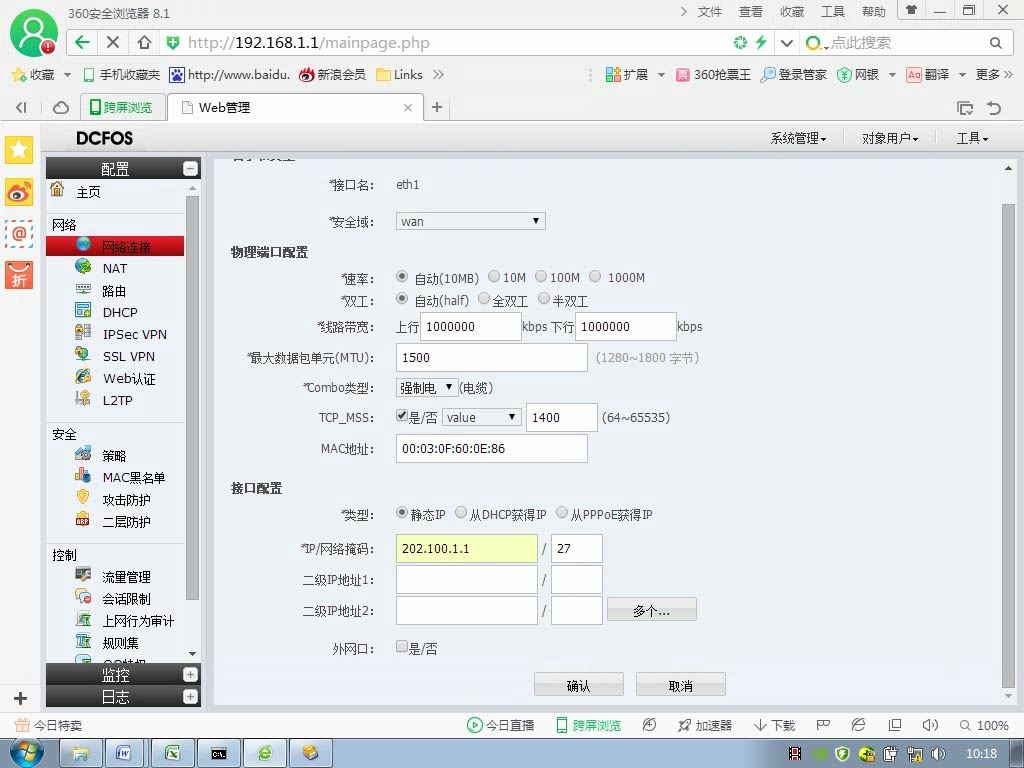The width and height of the screenshot is (1024, 768).
Task: Select 自动(10MB) speed radio button
Action: pos(402,277)
